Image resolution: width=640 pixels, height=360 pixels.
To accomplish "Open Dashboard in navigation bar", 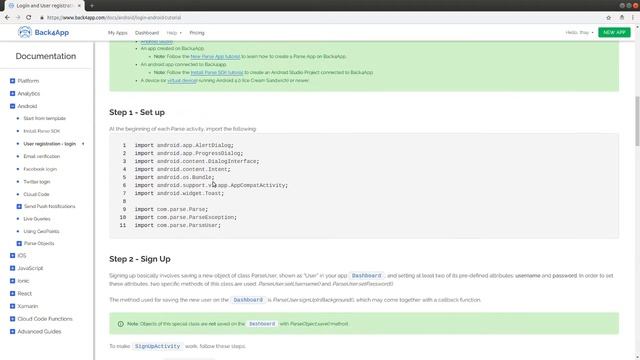I will pos(147,33).
